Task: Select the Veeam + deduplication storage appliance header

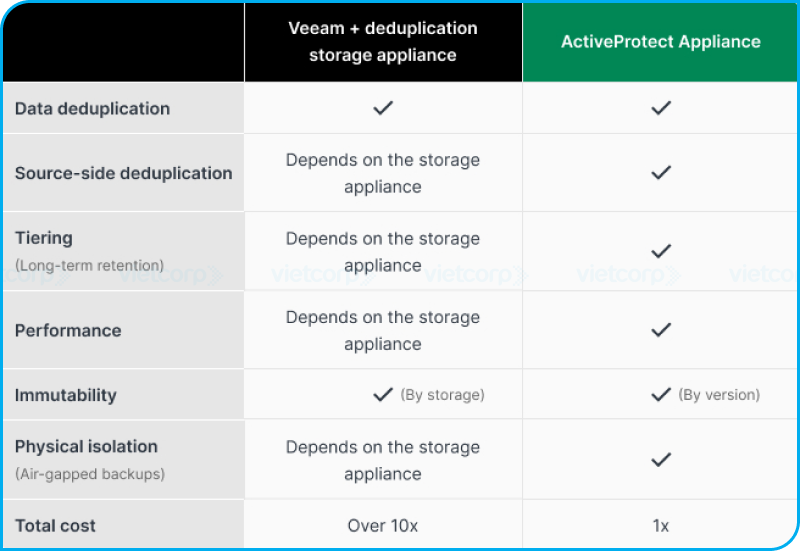Action: tap(383, 42)
